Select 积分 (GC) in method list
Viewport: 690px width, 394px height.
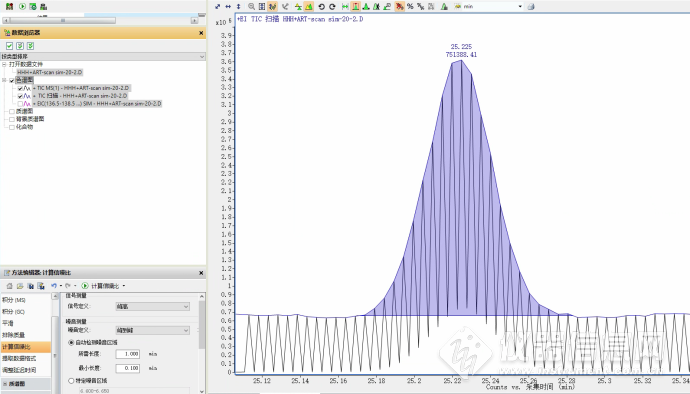coord(13,312)
